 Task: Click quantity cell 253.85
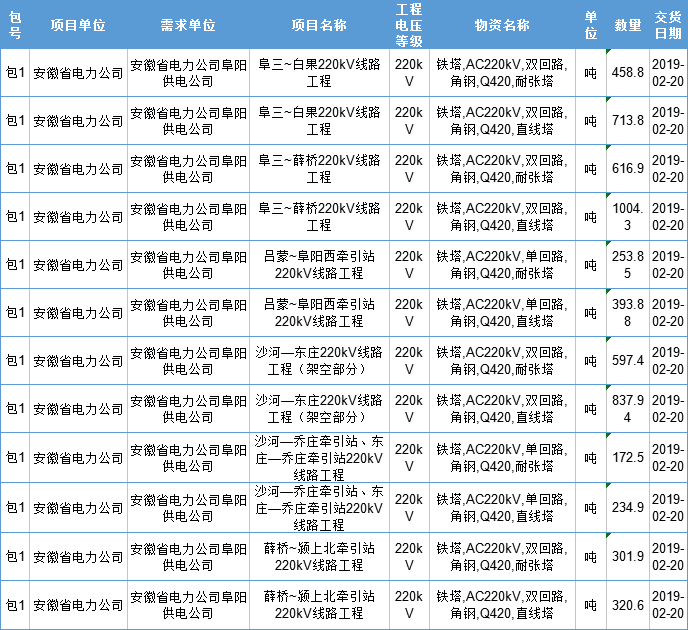pos(628,265)
